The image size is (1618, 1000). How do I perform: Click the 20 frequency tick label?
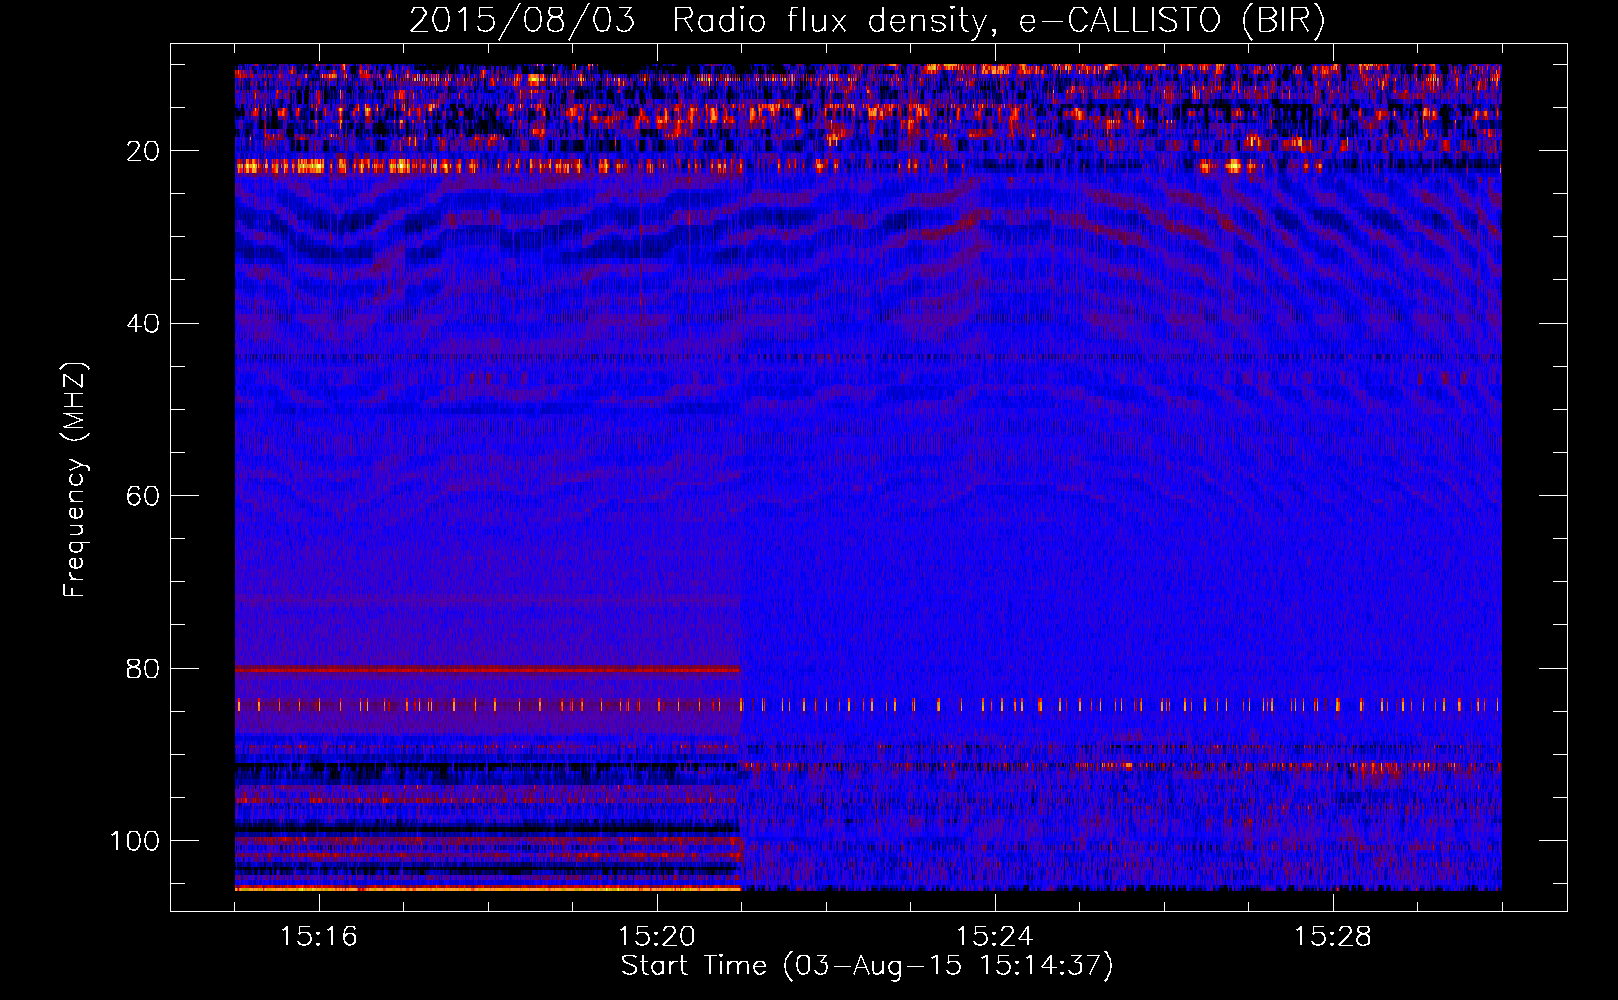pos(144,151)
